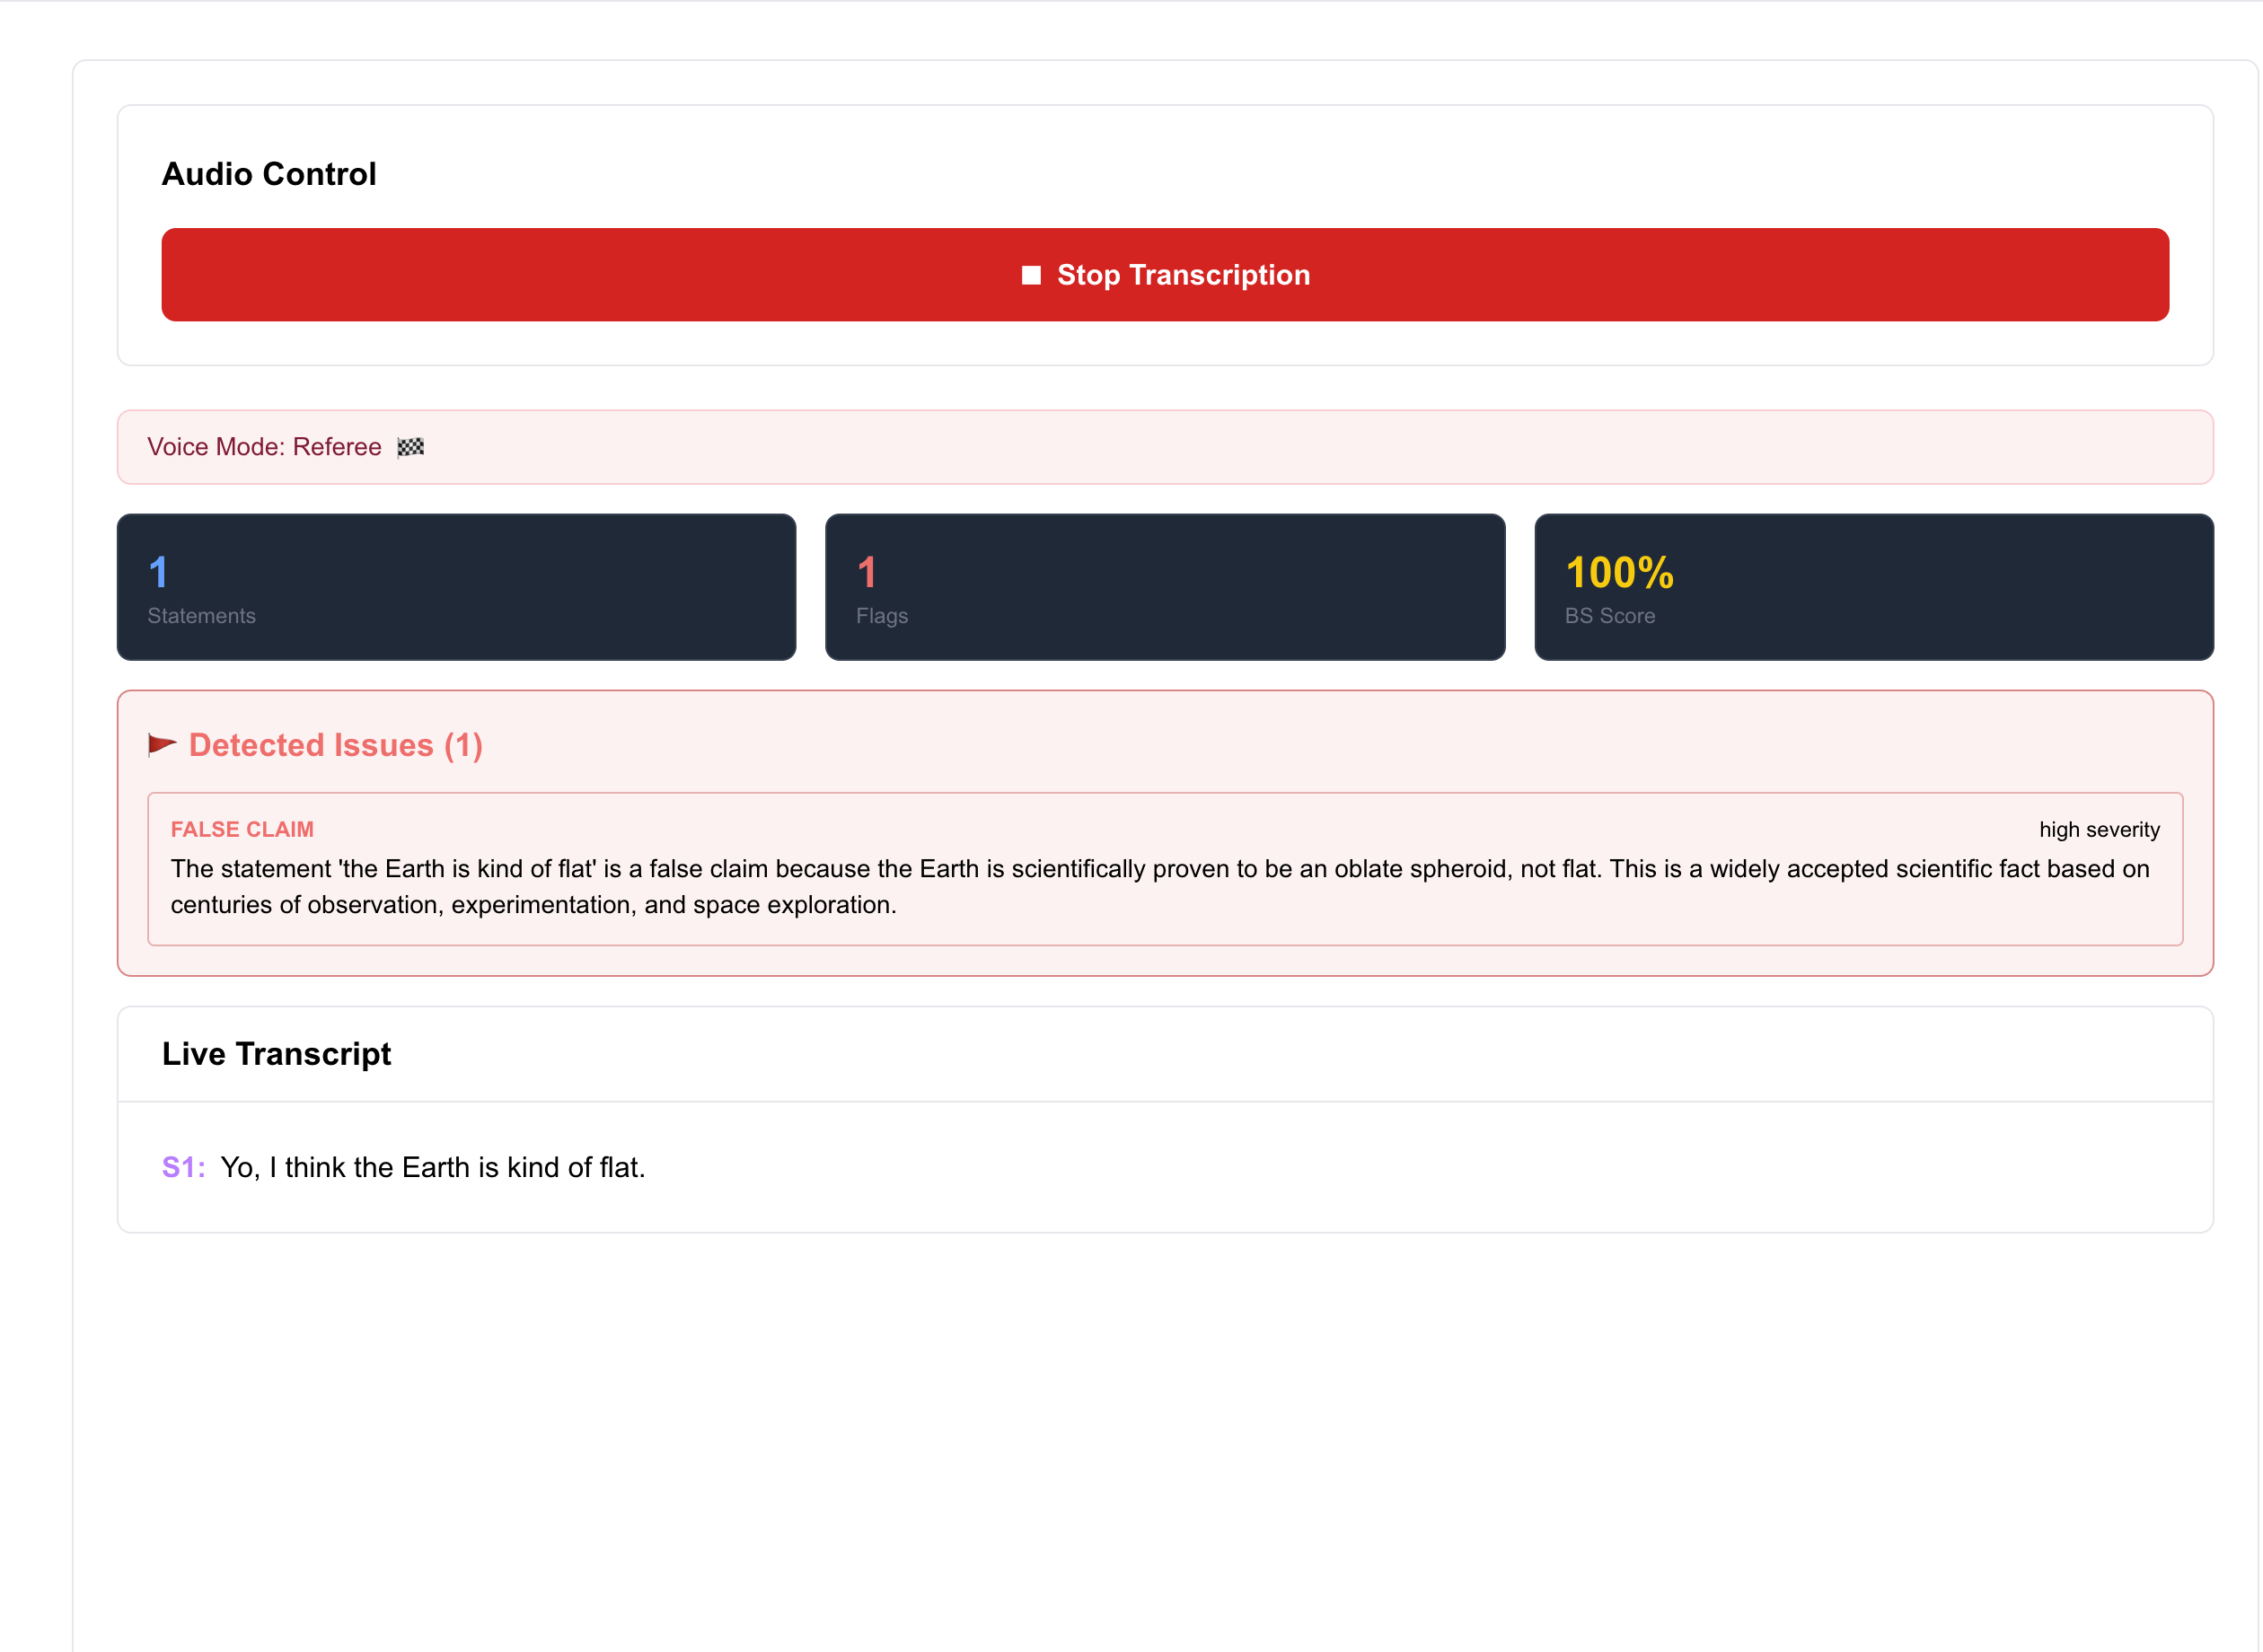Click the blue Statements number 1

[x=158, y=573]
